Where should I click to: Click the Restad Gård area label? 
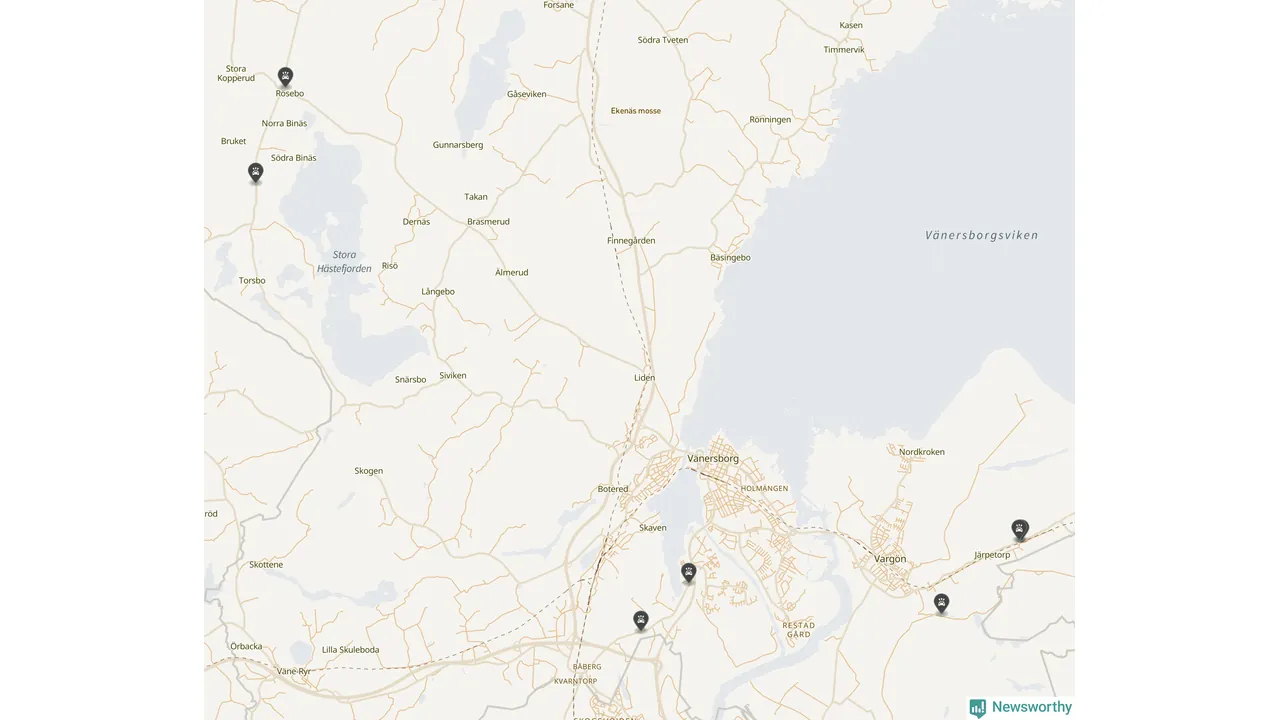[x=798, y=630]
